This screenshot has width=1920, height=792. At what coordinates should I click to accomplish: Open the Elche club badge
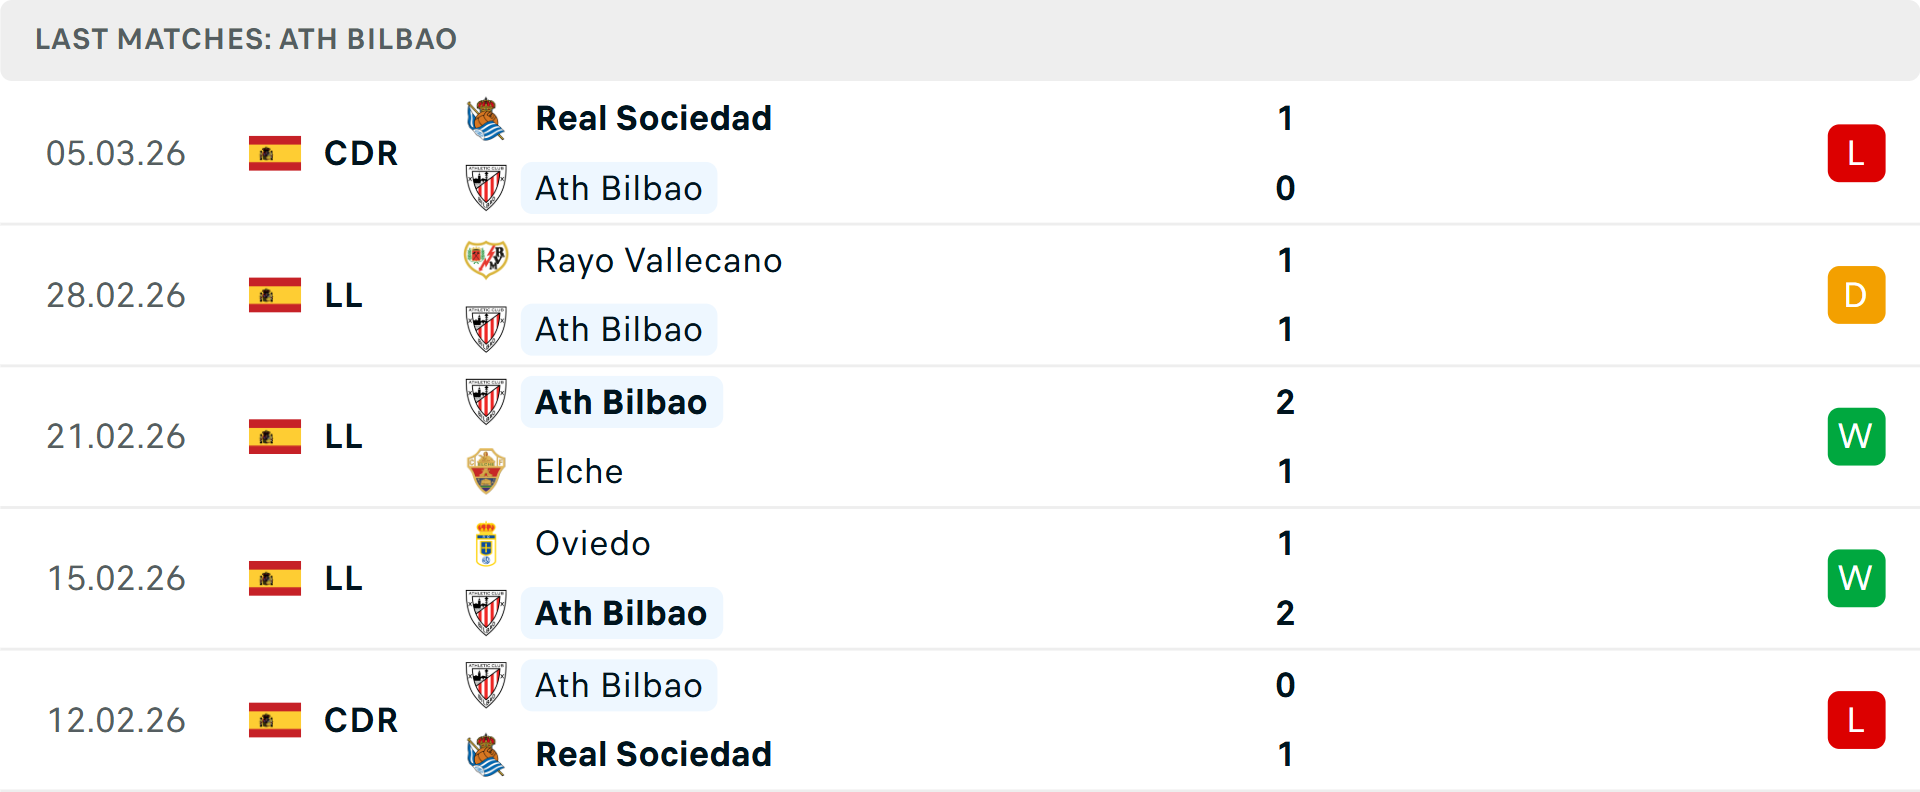[487, 471]
